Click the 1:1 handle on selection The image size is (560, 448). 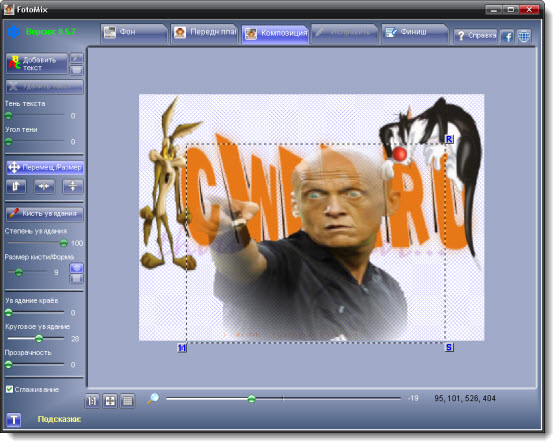pos(182,348)
